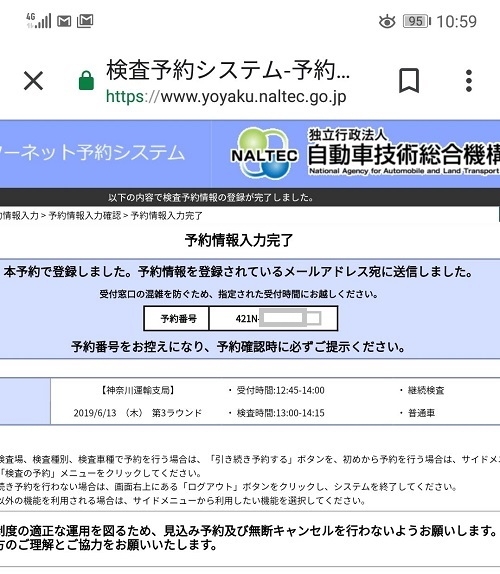Screen dimensions: 500x574
Task: Tap the ネット予約システム header text
Action: point(92,153)
